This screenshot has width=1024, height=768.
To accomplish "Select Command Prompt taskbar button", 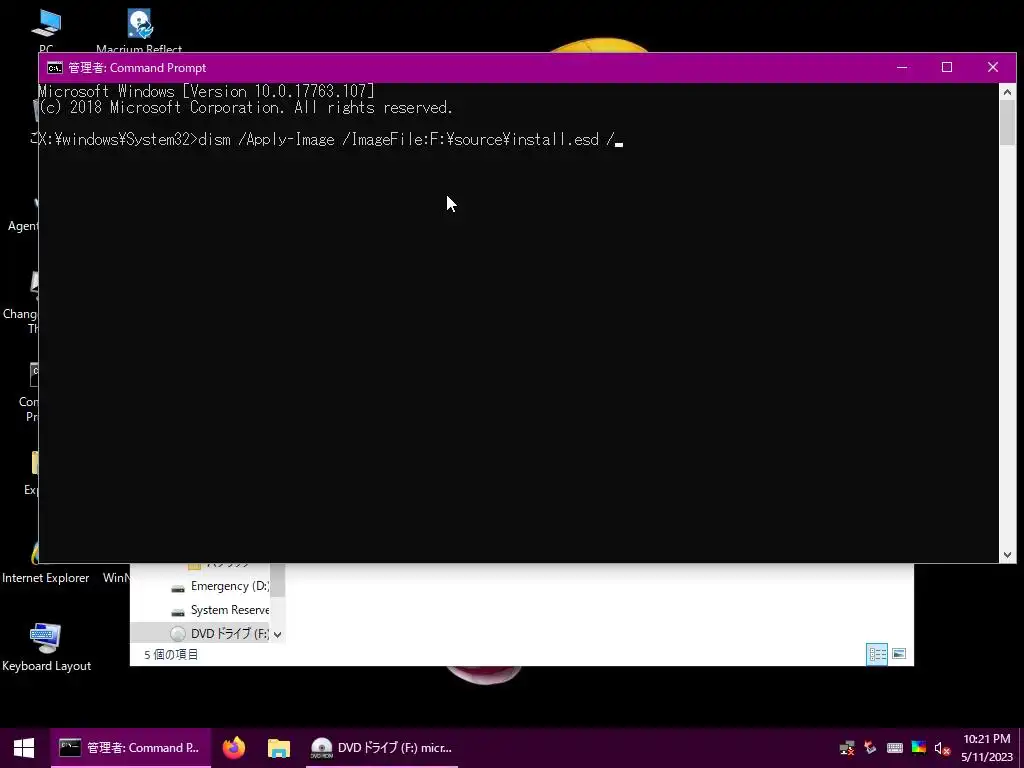I will click(x=131, y=748).
